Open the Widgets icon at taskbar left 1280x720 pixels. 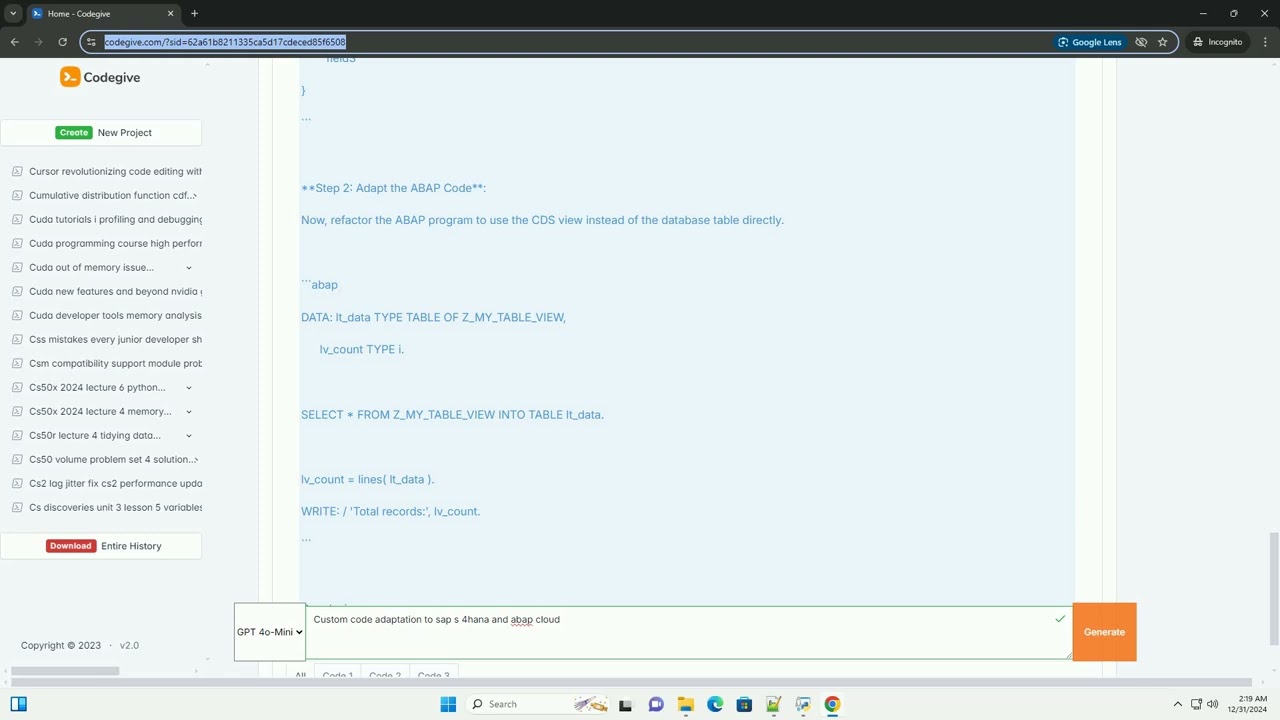(x=19, y=704)
